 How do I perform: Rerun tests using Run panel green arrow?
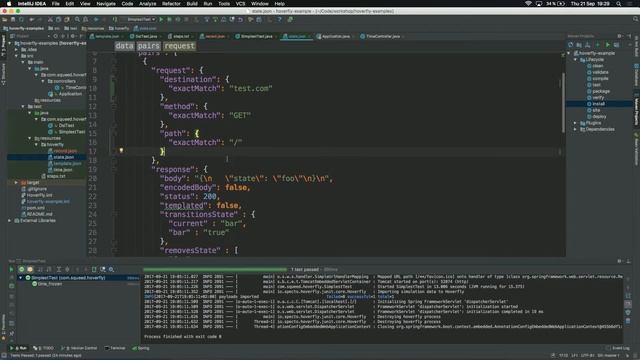(11, 269)
